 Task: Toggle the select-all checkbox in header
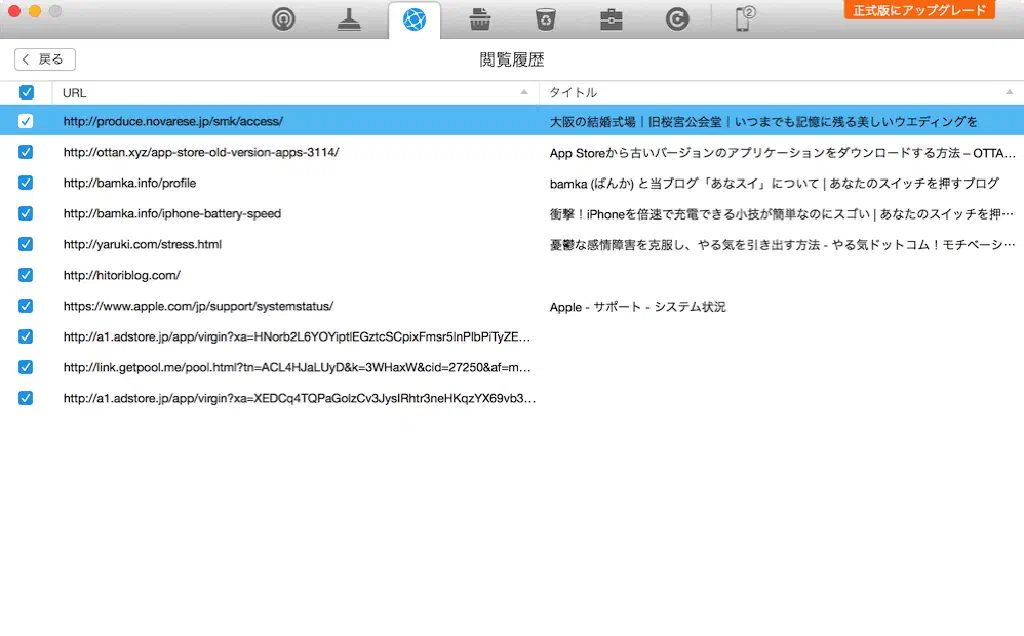pos(26,92)
